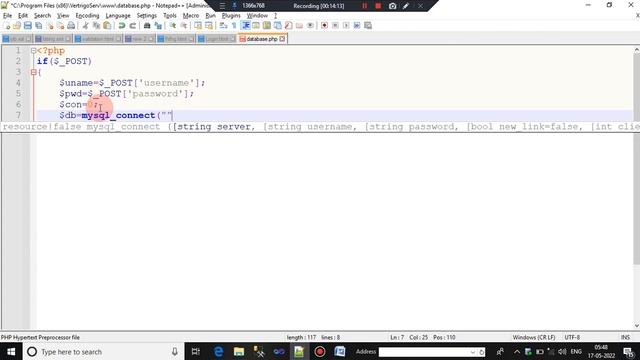Open Function List panel icon
The image size is (640, 360).
click(x=289, y=25)
